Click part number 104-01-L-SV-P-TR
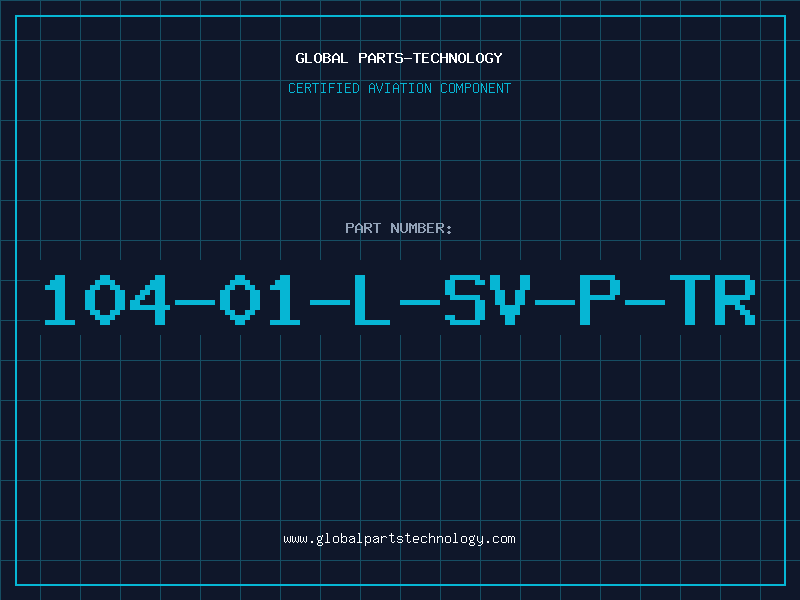The width and height of the screenshot is (800, 600). 400,299
